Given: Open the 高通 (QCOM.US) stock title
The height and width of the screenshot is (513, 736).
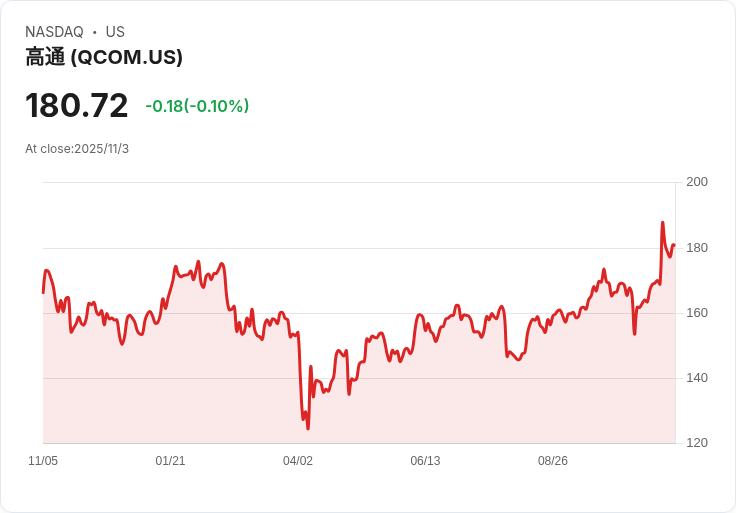Looking at the screenshot, I should pos(104,57).
